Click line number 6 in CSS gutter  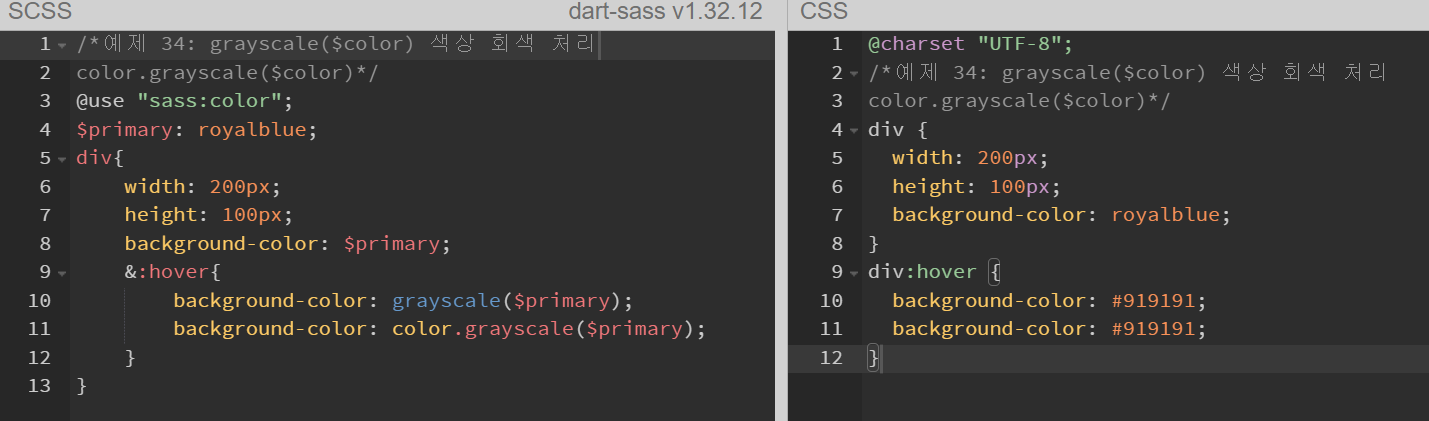[837, 187]
